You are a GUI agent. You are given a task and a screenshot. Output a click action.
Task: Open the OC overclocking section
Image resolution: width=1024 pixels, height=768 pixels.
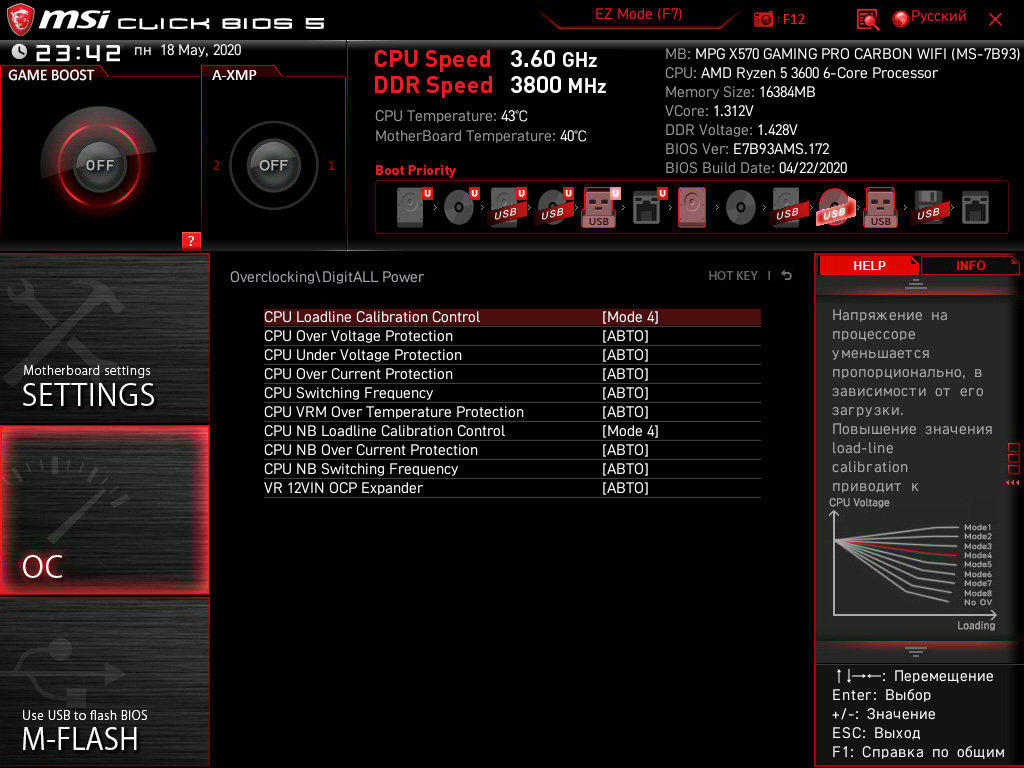pyautogui.click(x=104, y=510)
